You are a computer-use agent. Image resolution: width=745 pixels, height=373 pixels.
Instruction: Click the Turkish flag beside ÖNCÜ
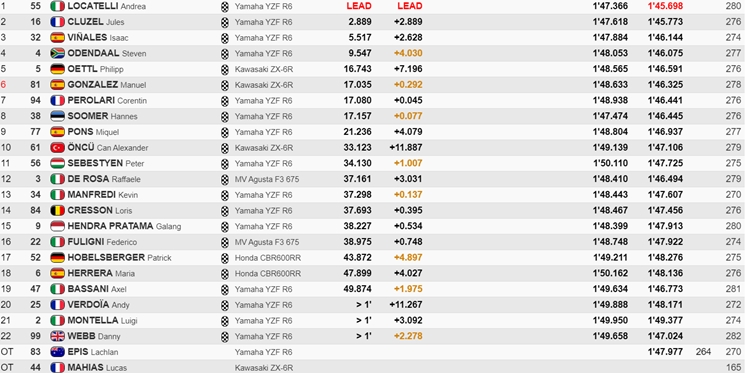click(x=57, y=148)
